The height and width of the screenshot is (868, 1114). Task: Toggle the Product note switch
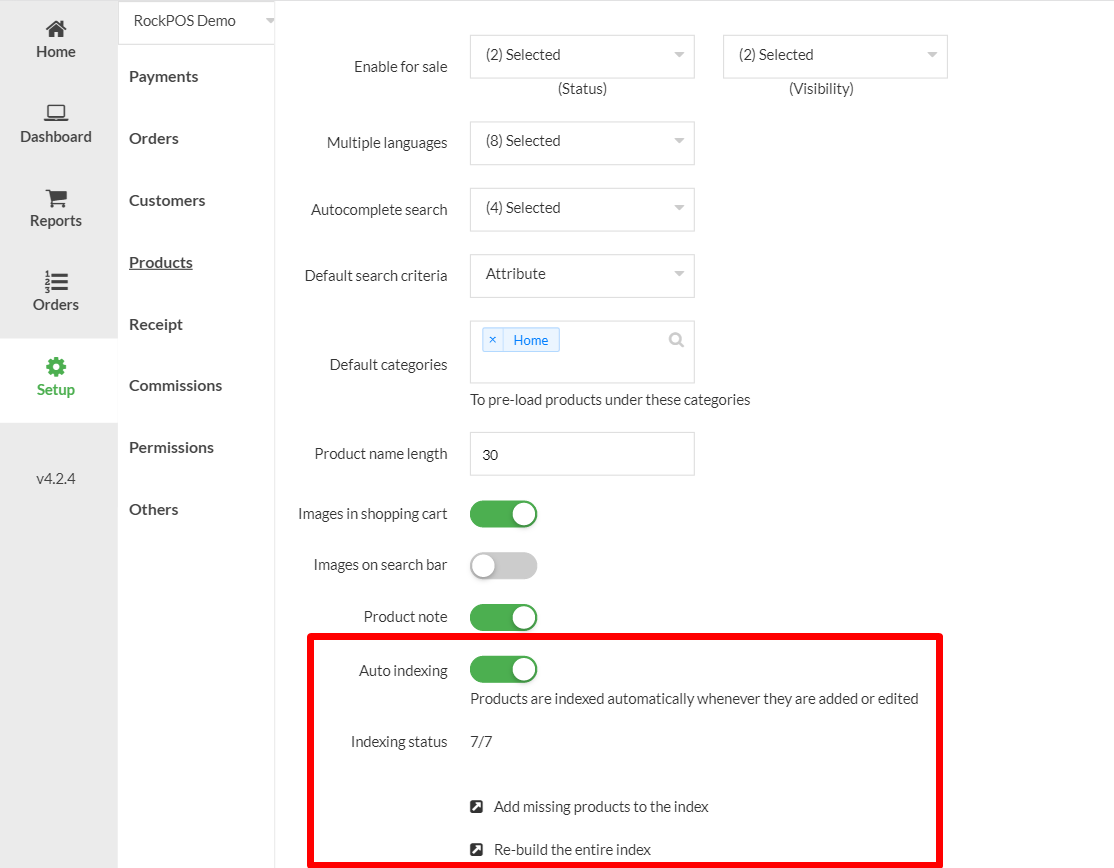(504, 617)
